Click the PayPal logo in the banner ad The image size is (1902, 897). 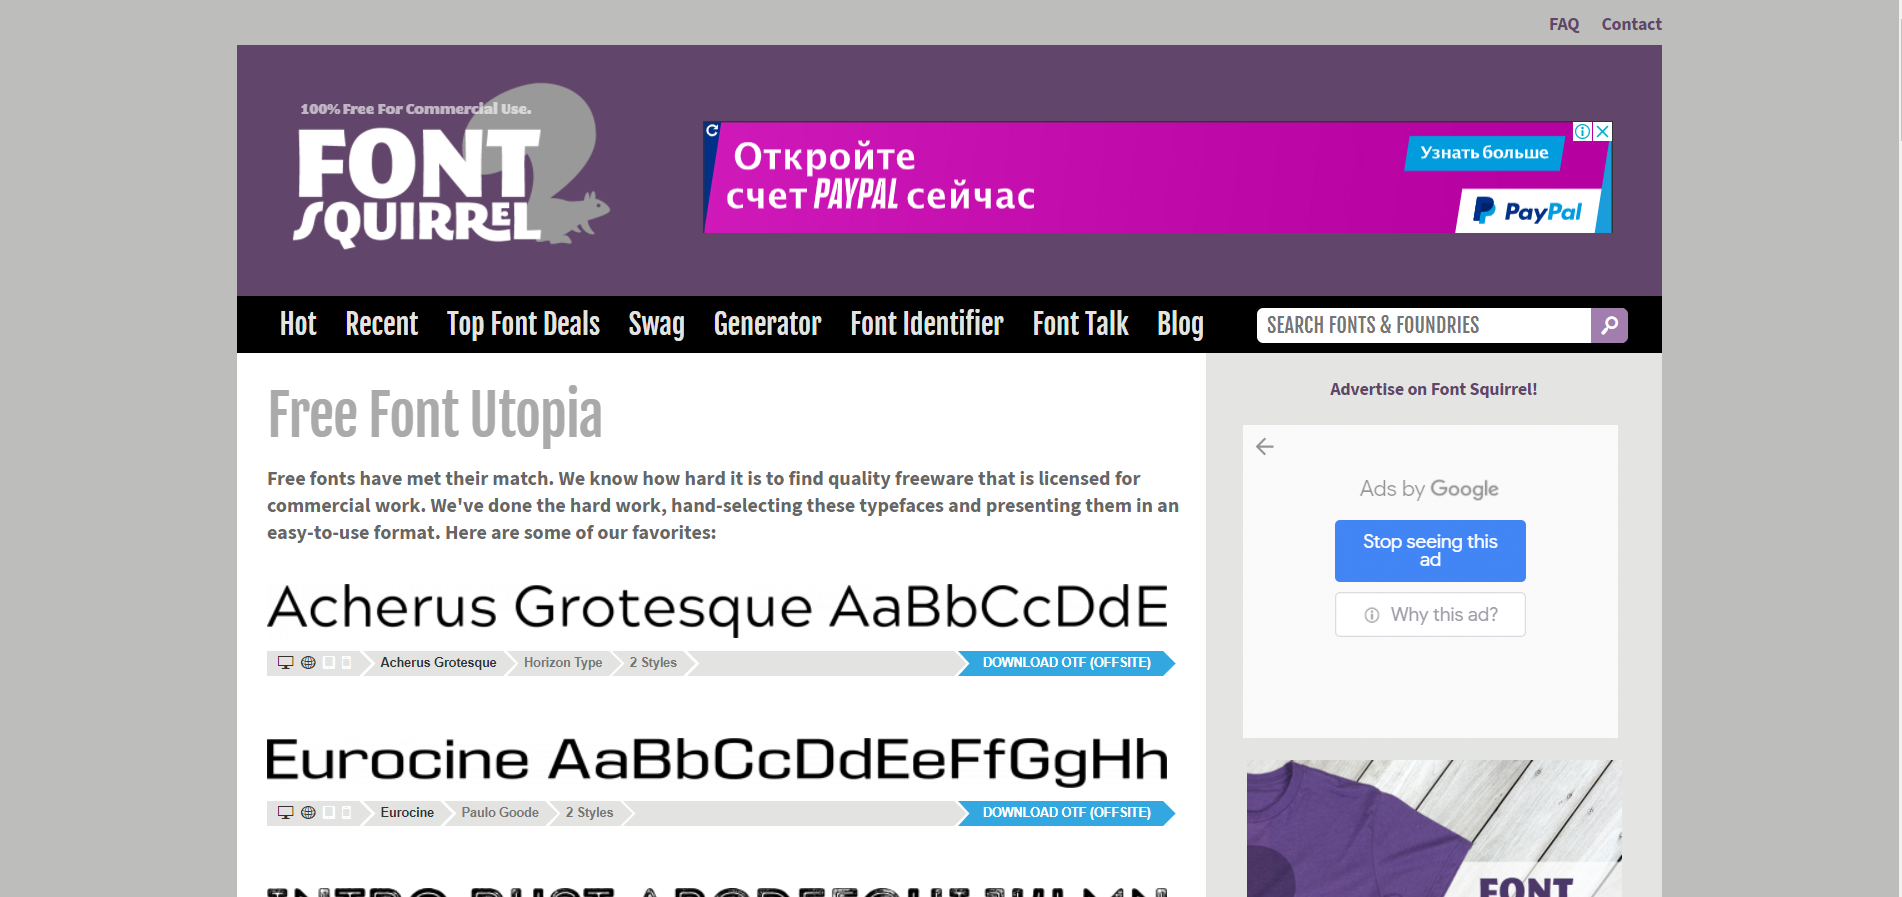pos(1528,211)
